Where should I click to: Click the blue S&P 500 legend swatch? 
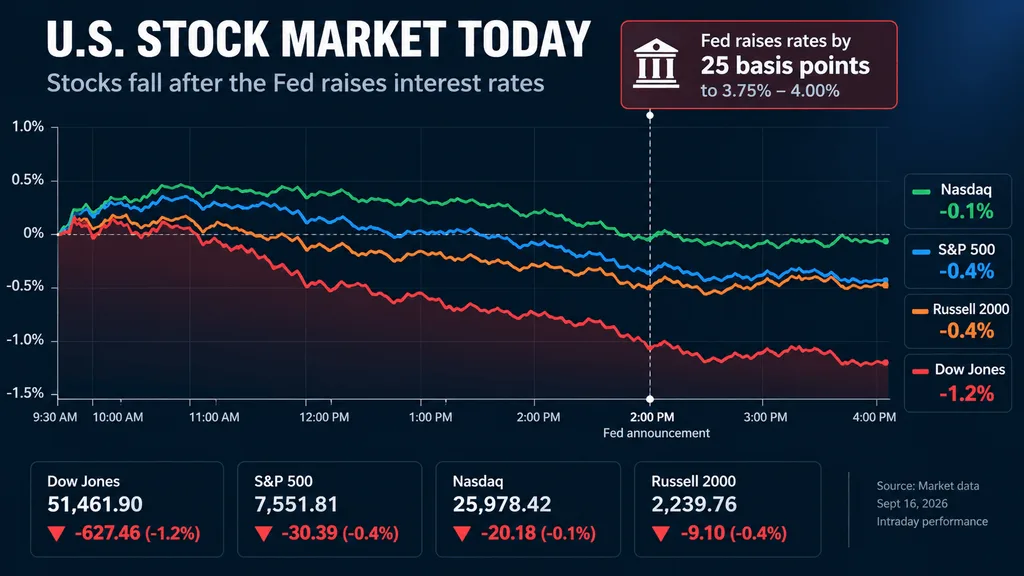click(x=921, y=251)
